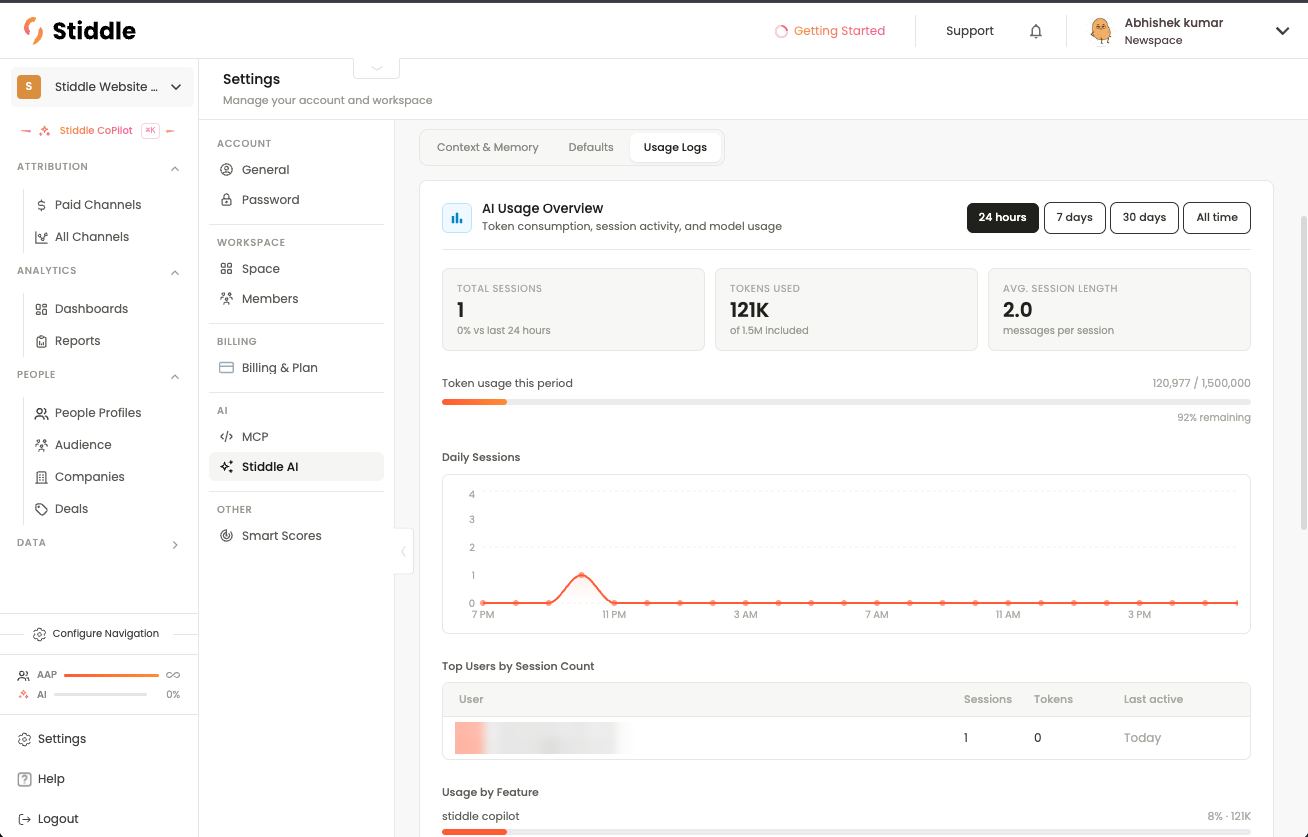Click the Stiddle AI sparkle icon
Screen dimensions: 1308x837
pos(227,467)
